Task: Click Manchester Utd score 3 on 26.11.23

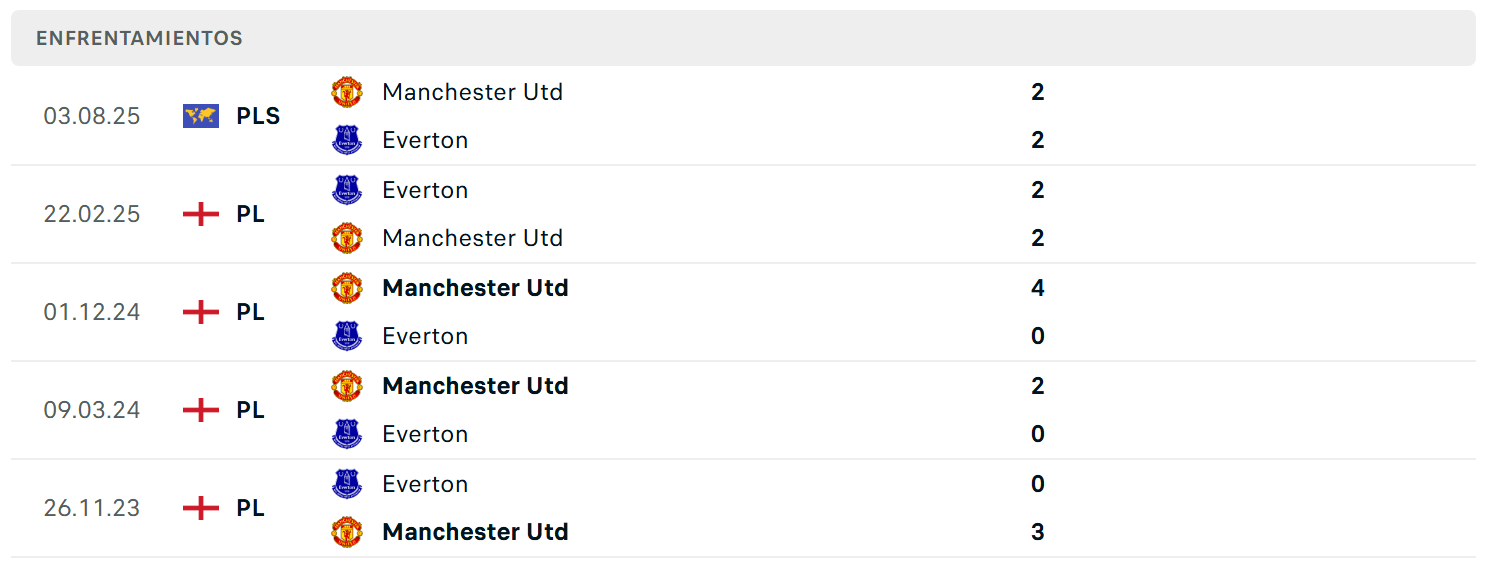Action: point(1037,532)
